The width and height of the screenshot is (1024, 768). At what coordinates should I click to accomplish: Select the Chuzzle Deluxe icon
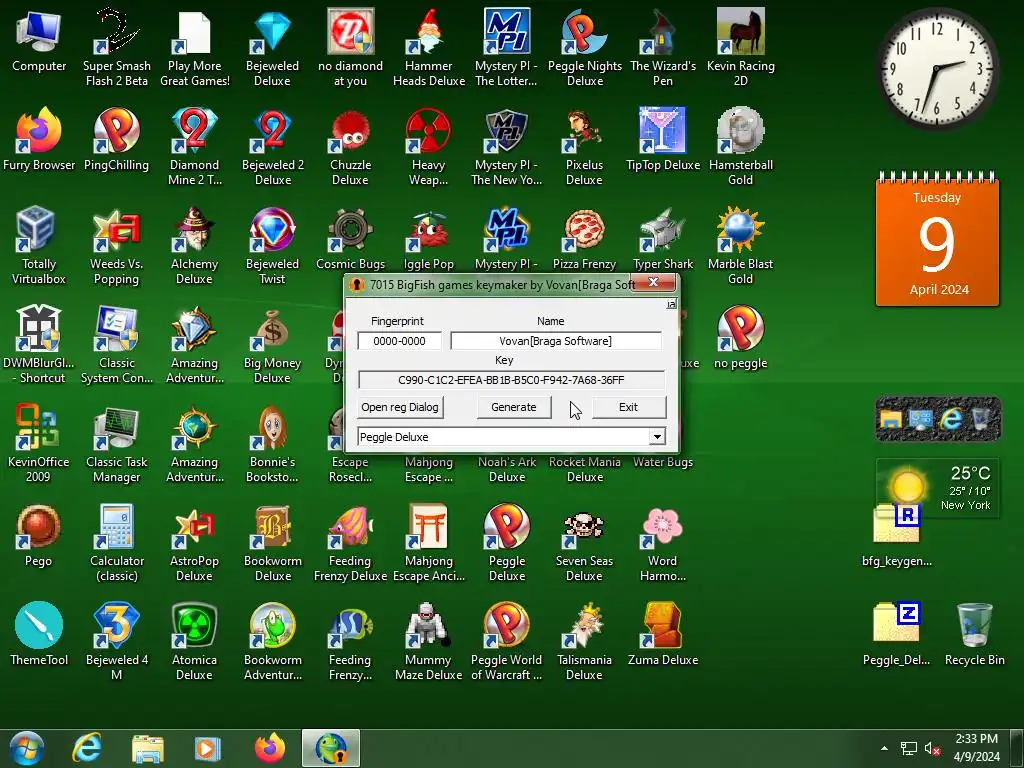point(350,146)
